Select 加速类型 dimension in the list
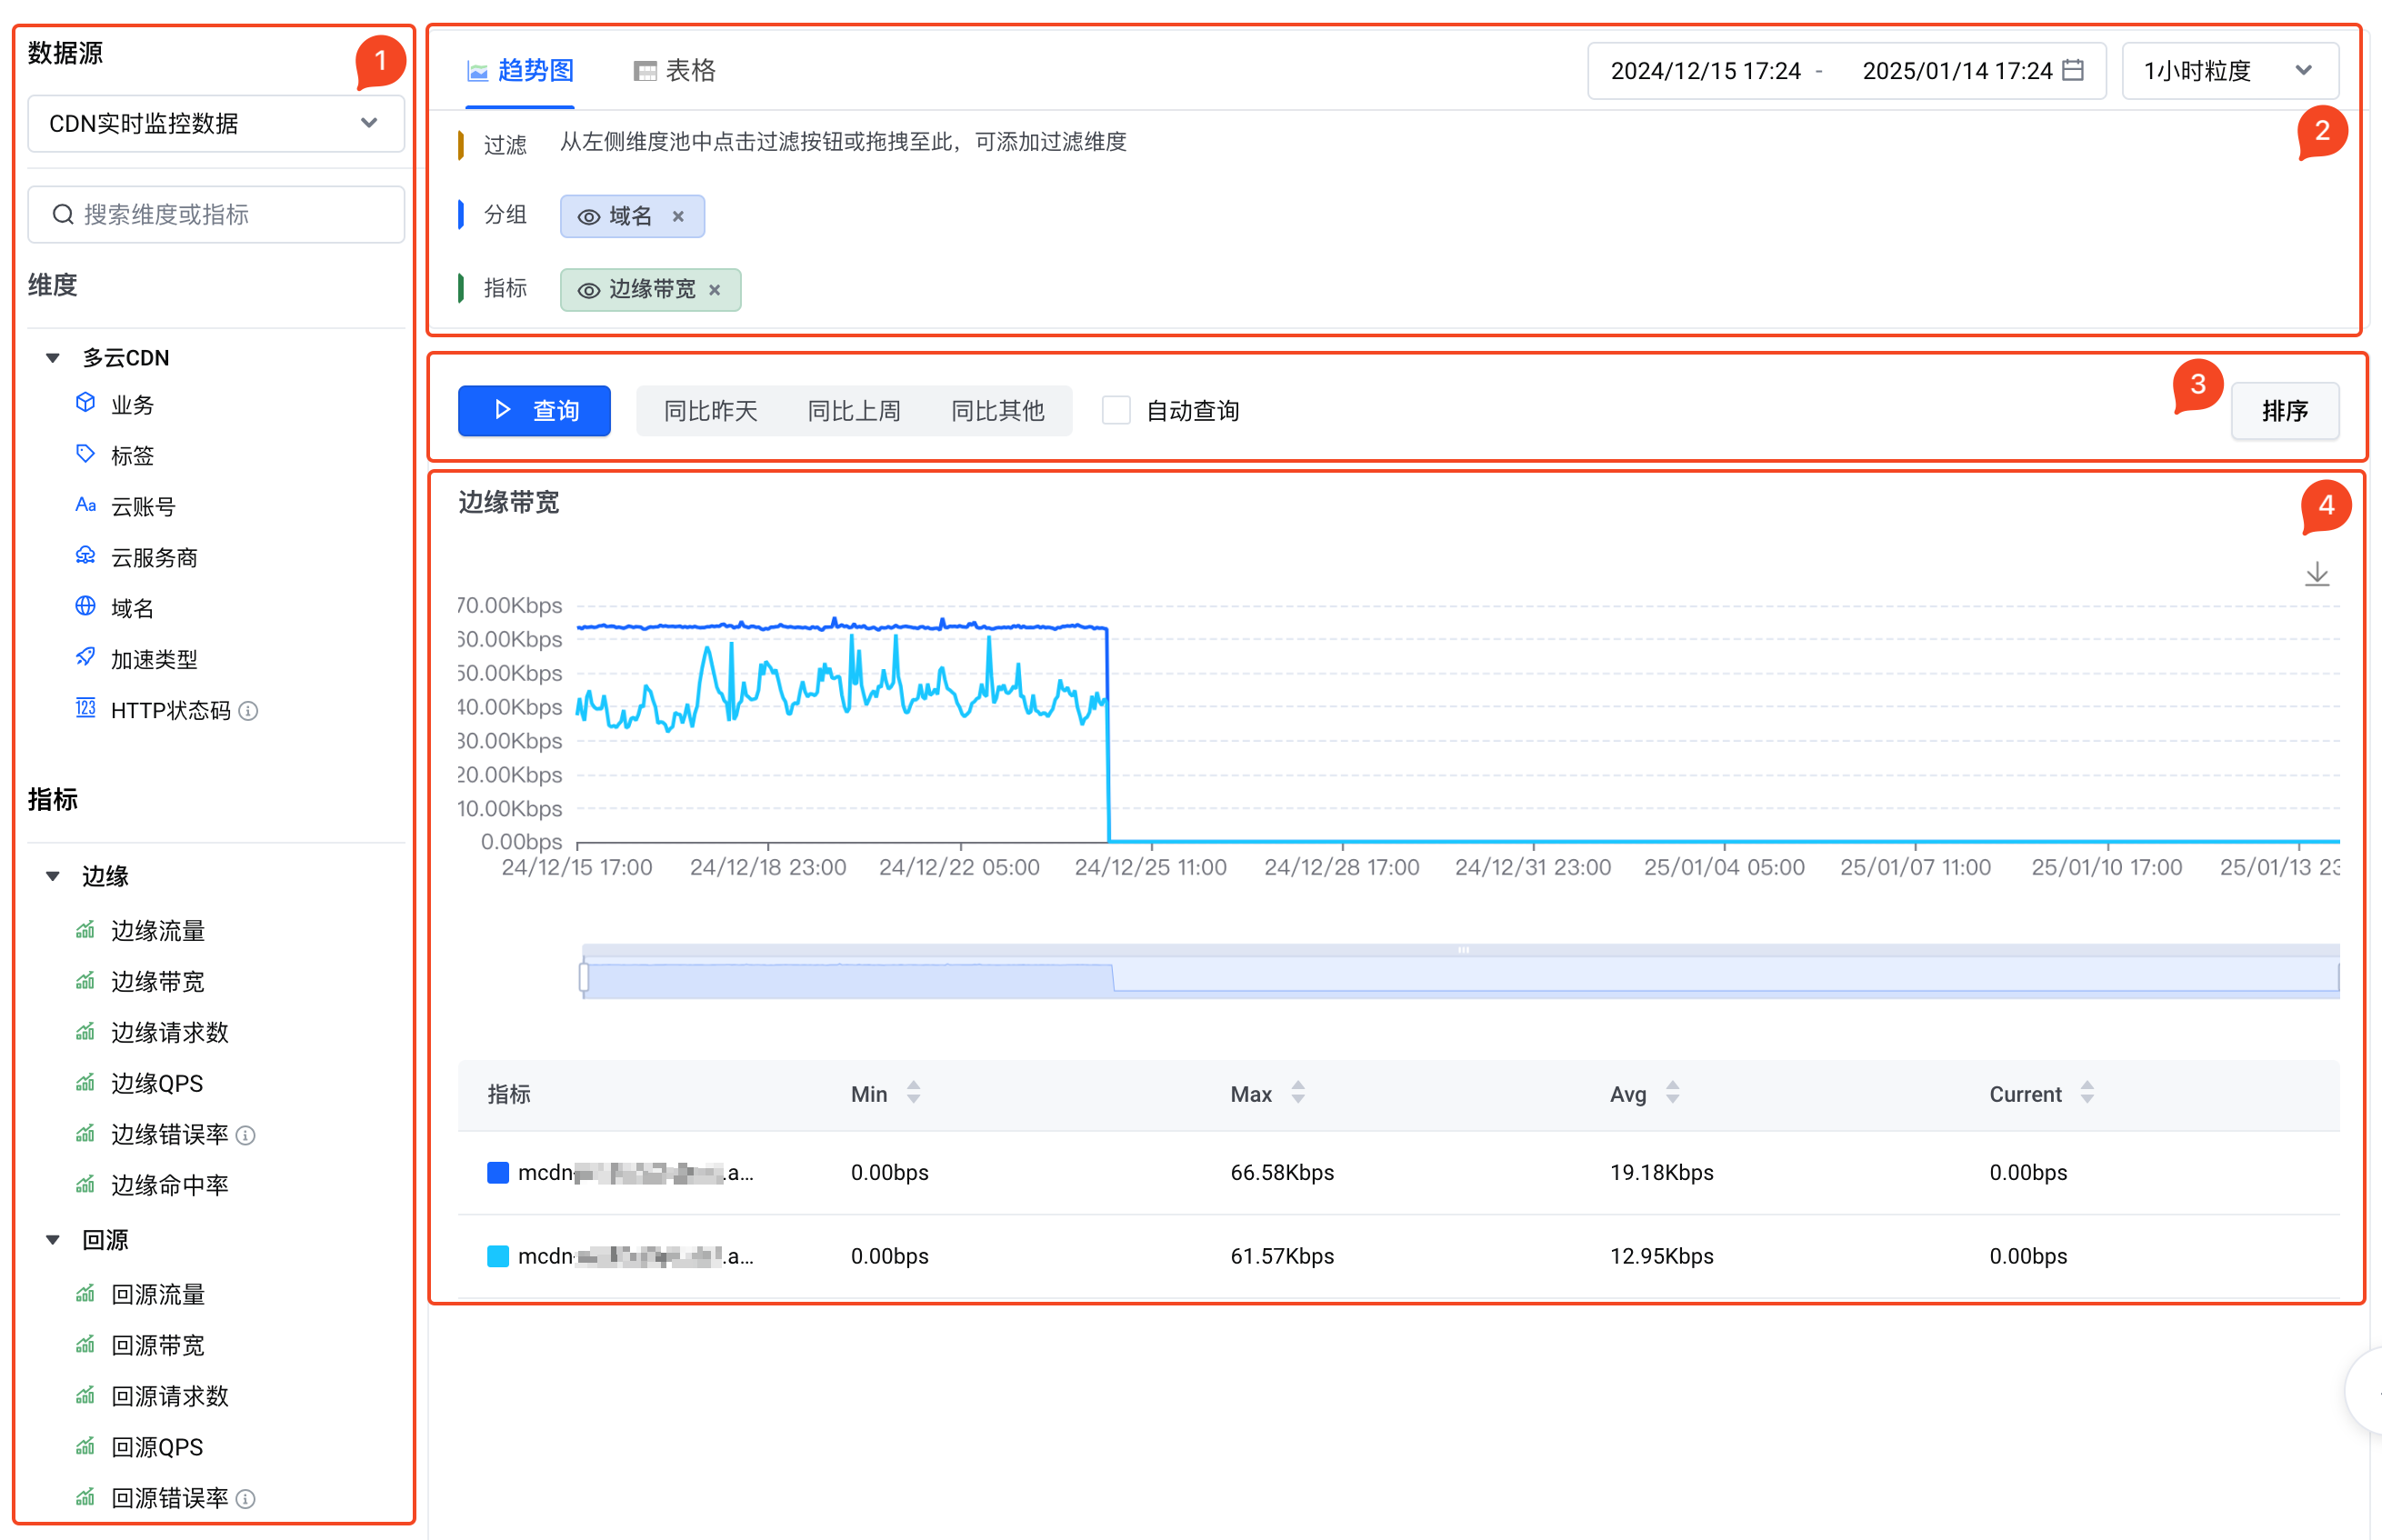 click(154, 659)
